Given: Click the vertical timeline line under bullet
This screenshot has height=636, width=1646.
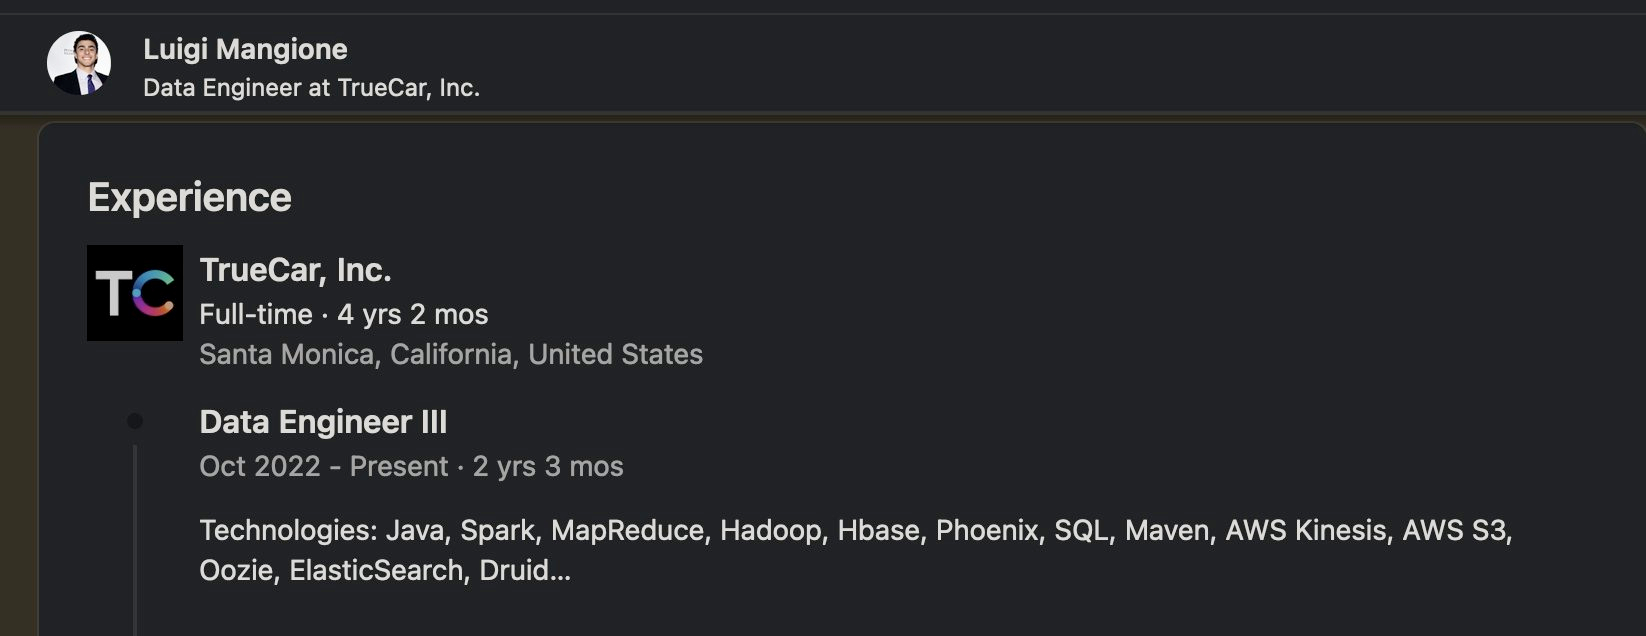Looking at the screenshot, I should pos(135,540).
